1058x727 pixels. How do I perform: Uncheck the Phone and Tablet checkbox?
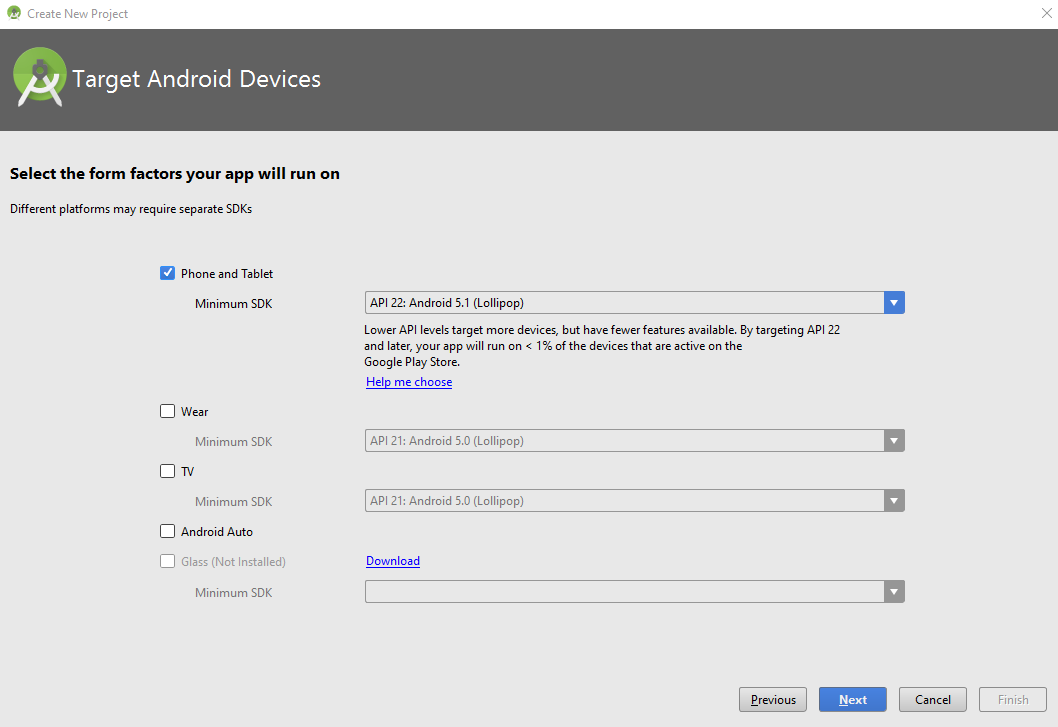tap(168, 273)
